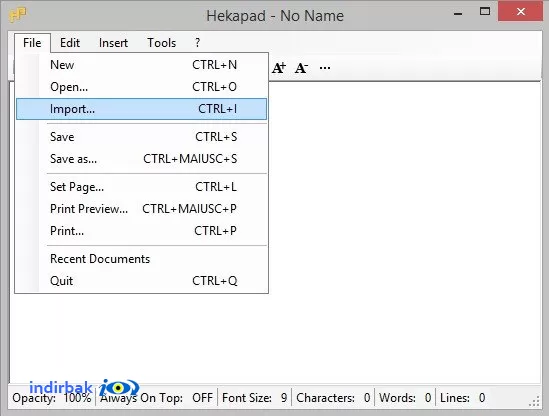Click the window resize grip

(x=534, y=401)
